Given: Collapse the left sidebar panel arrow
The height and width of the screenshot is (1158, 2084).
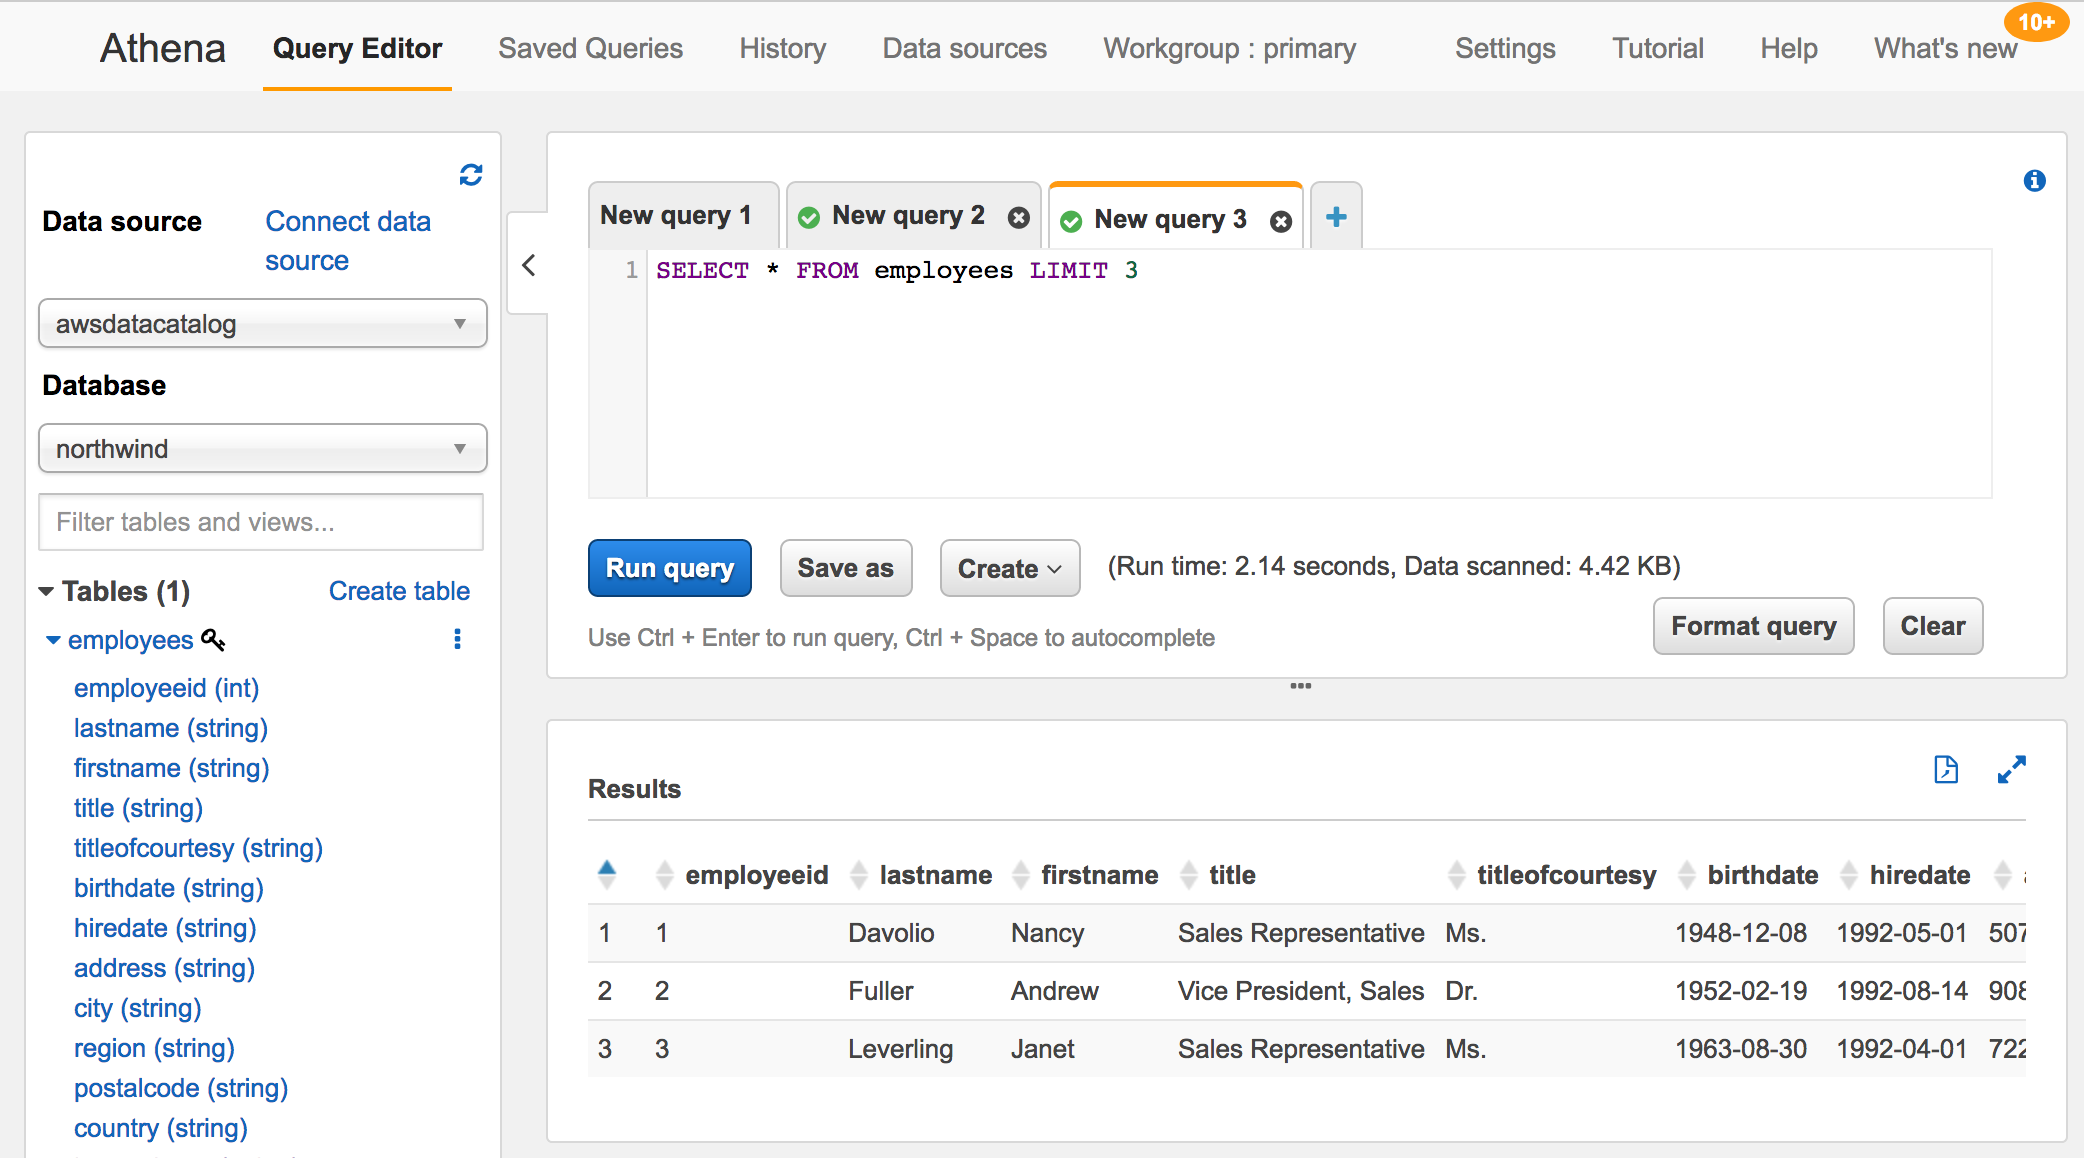Looking at the screenshot, I should 529,265.
